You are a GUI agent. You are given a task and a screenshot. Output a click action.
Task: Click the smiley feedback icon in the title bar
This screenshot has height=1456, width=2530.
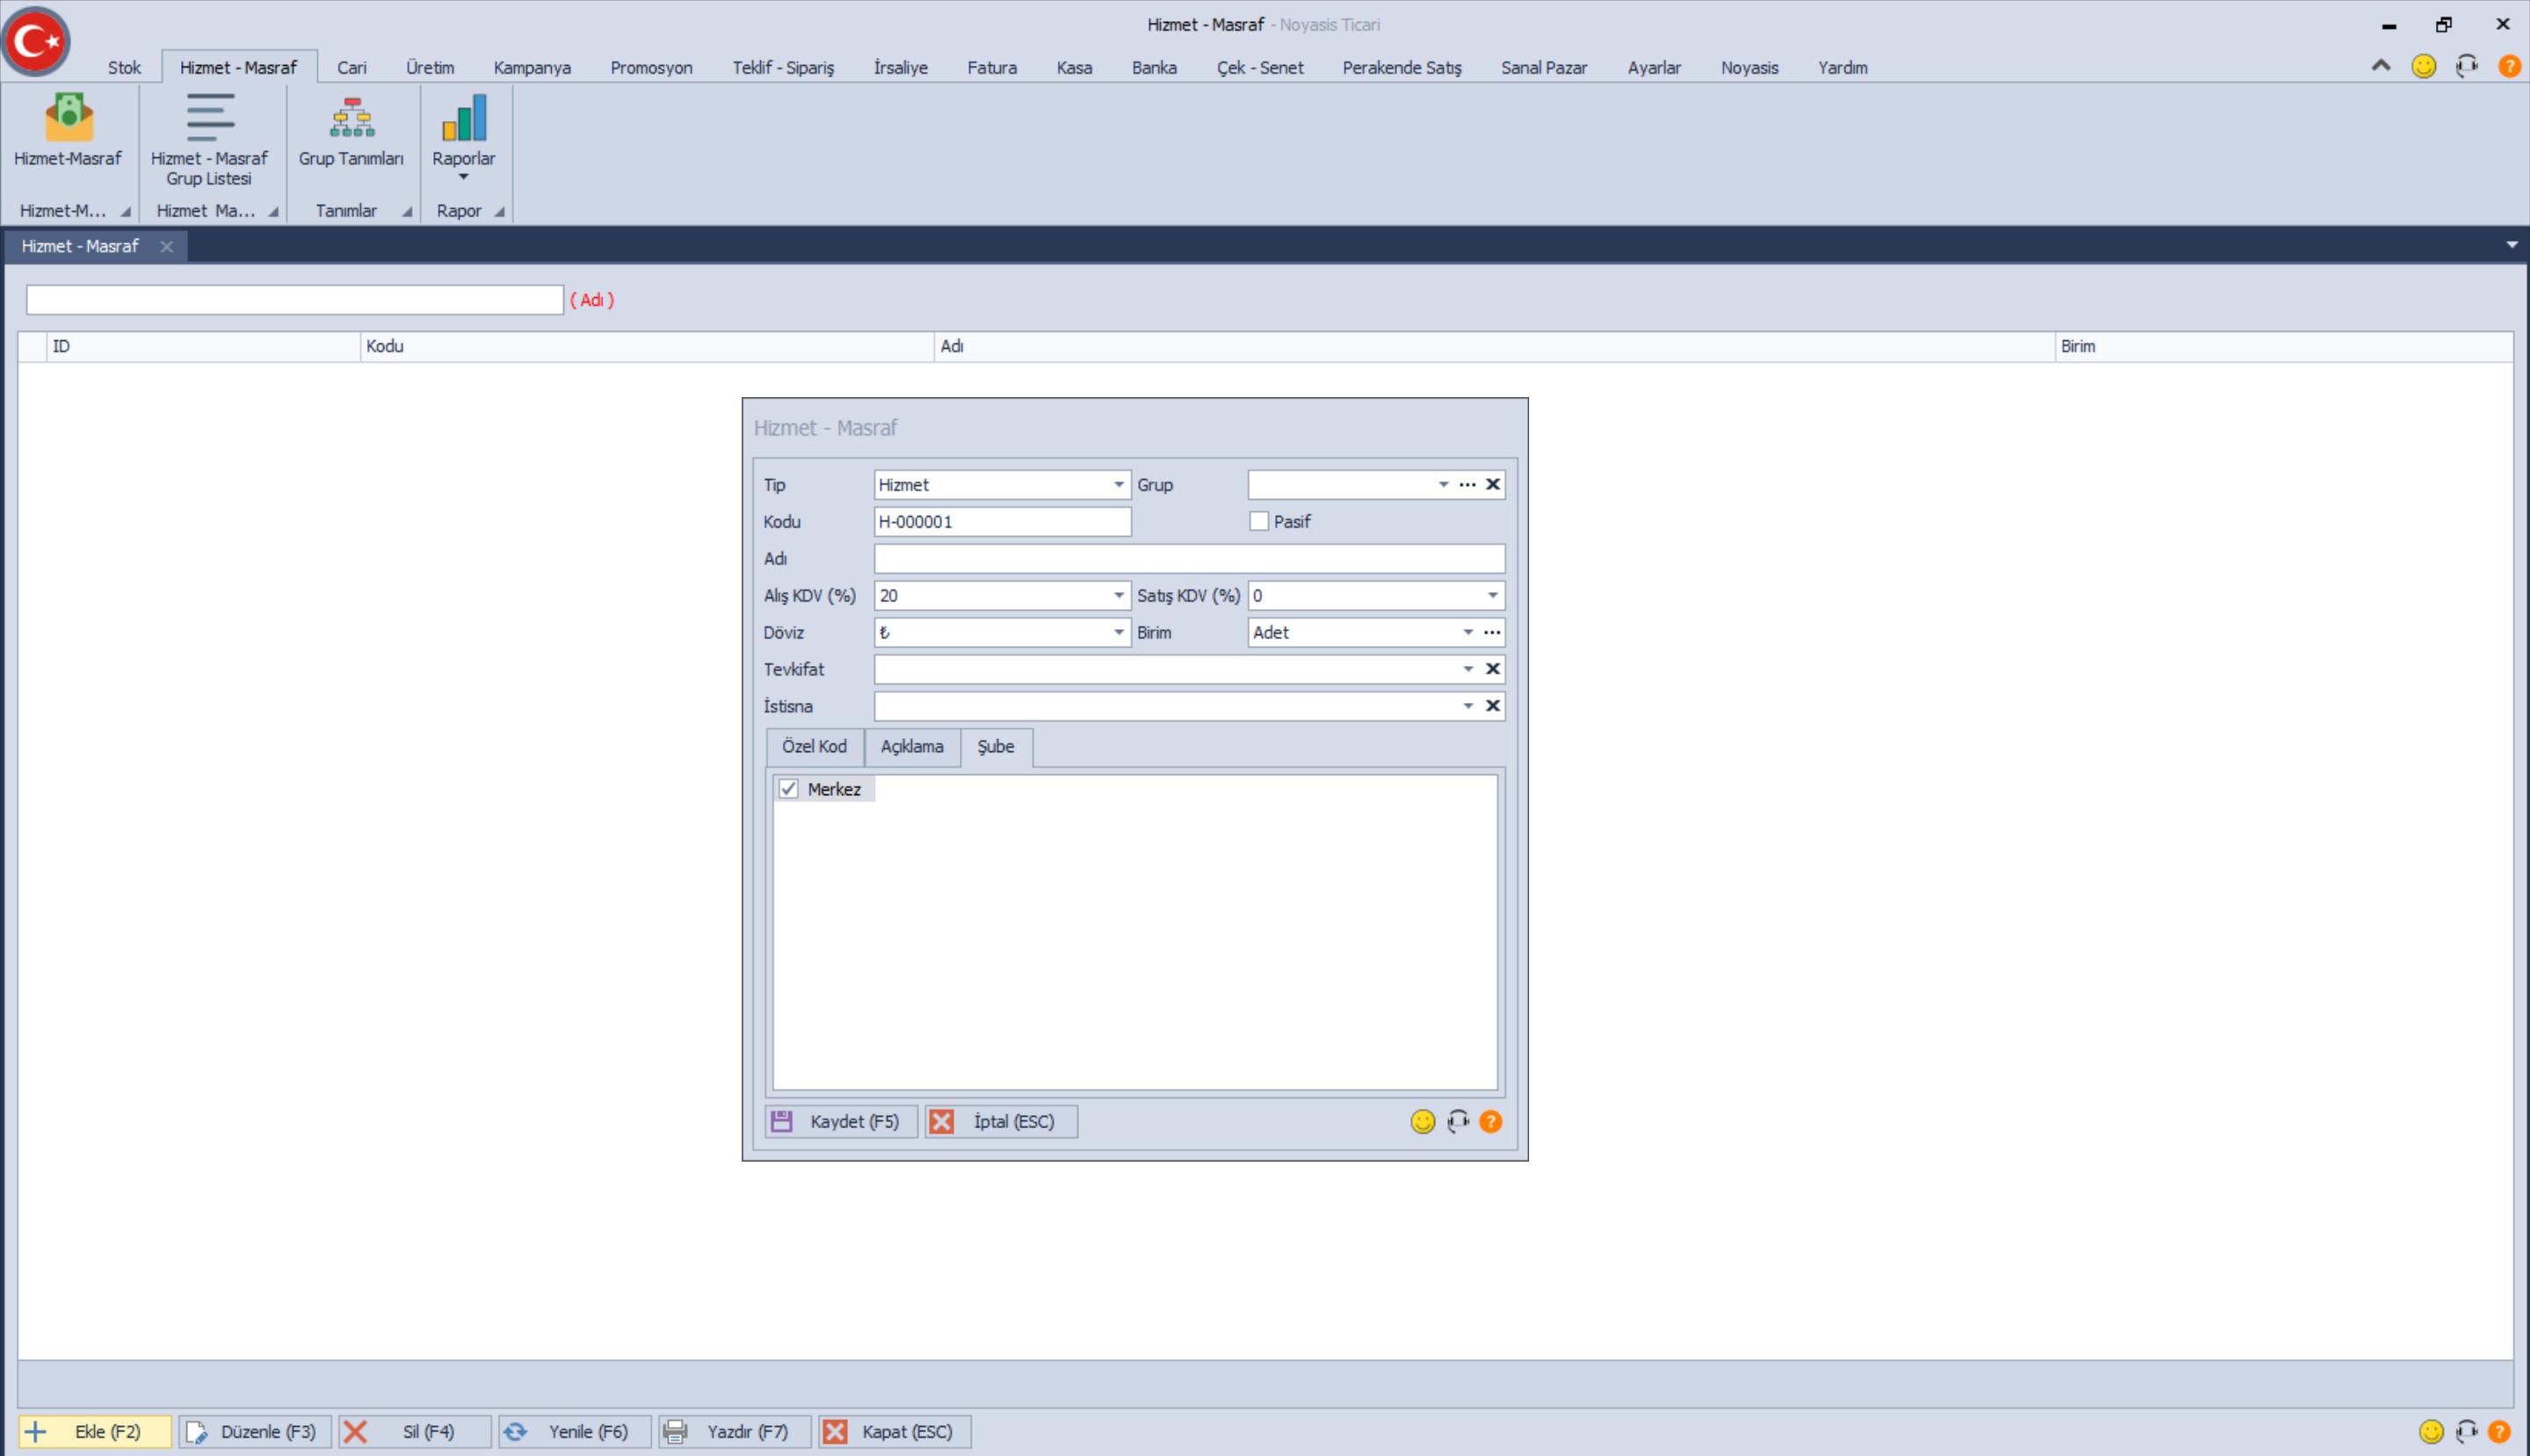tap(2424, 66)
